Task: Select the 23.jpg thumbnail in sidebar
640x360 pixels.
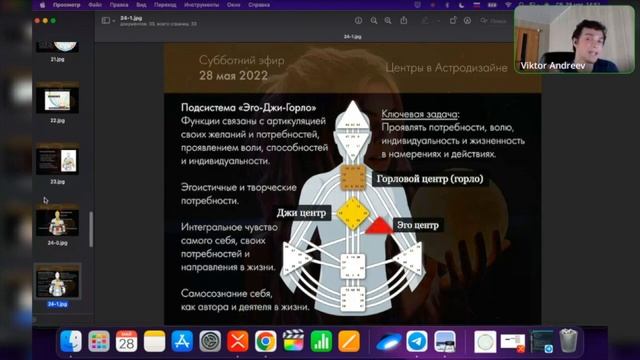Action: (58, 159)
